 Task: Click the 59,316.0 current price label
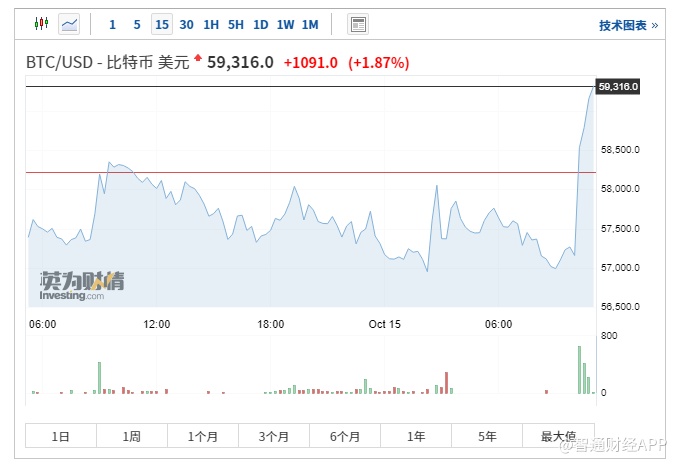617,87
